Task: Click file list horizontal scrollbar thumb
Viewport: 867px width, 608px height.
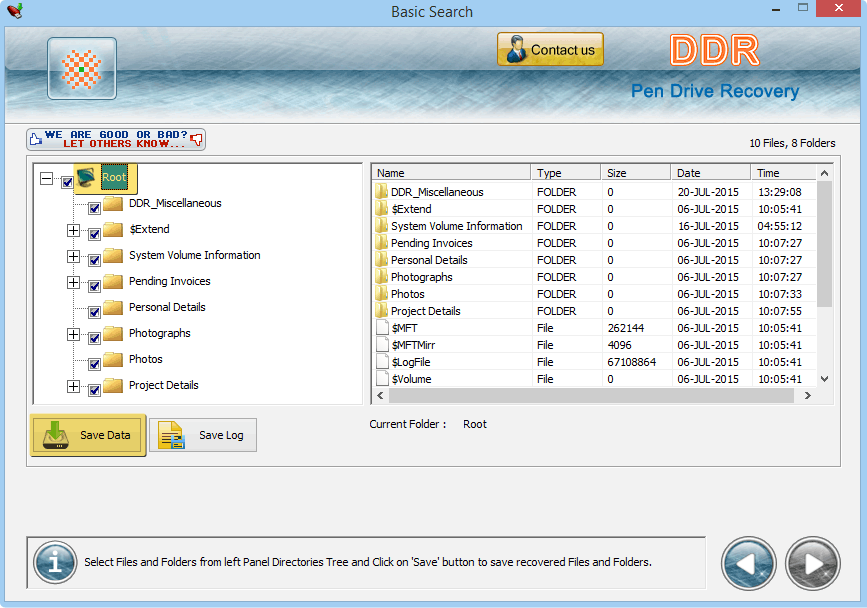Action: (591, 395)
